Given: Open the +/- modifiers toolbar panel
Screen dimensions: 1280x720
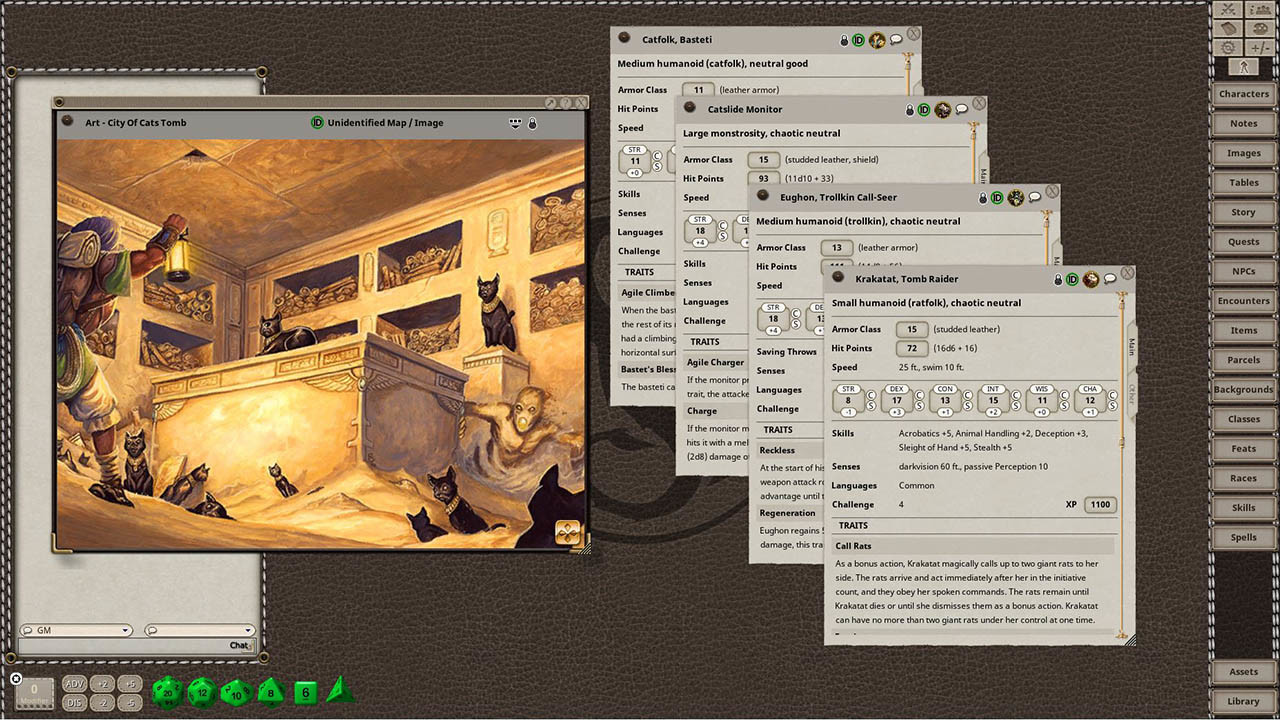Looking at the screenshot, I should tap(1259, 47).
